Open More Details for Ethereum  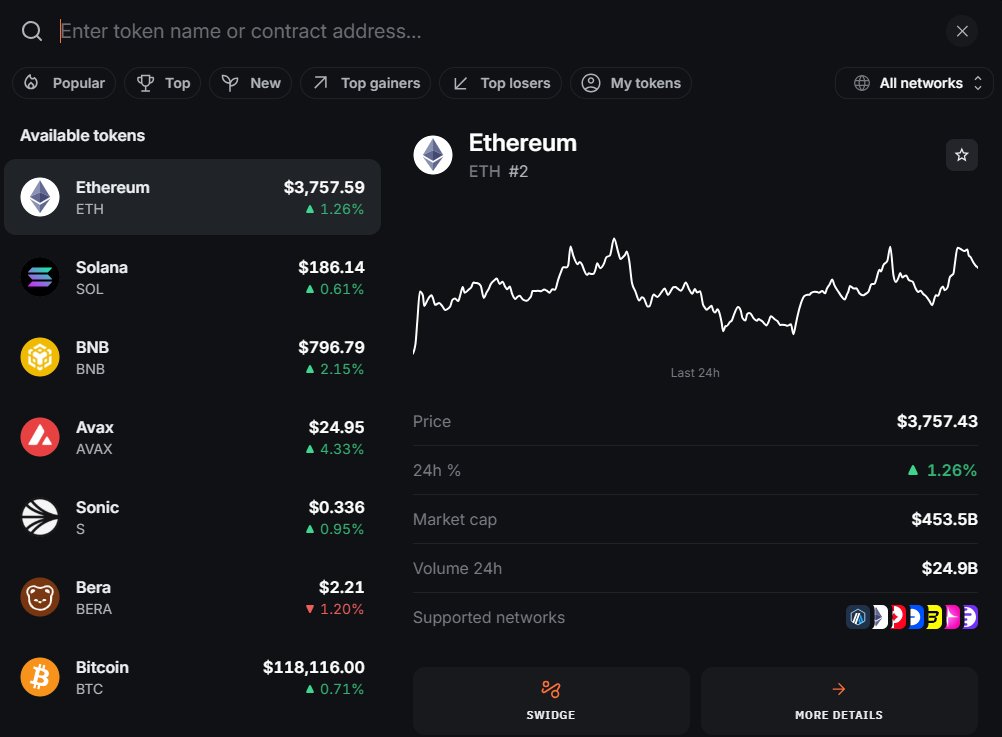(839, 701)
